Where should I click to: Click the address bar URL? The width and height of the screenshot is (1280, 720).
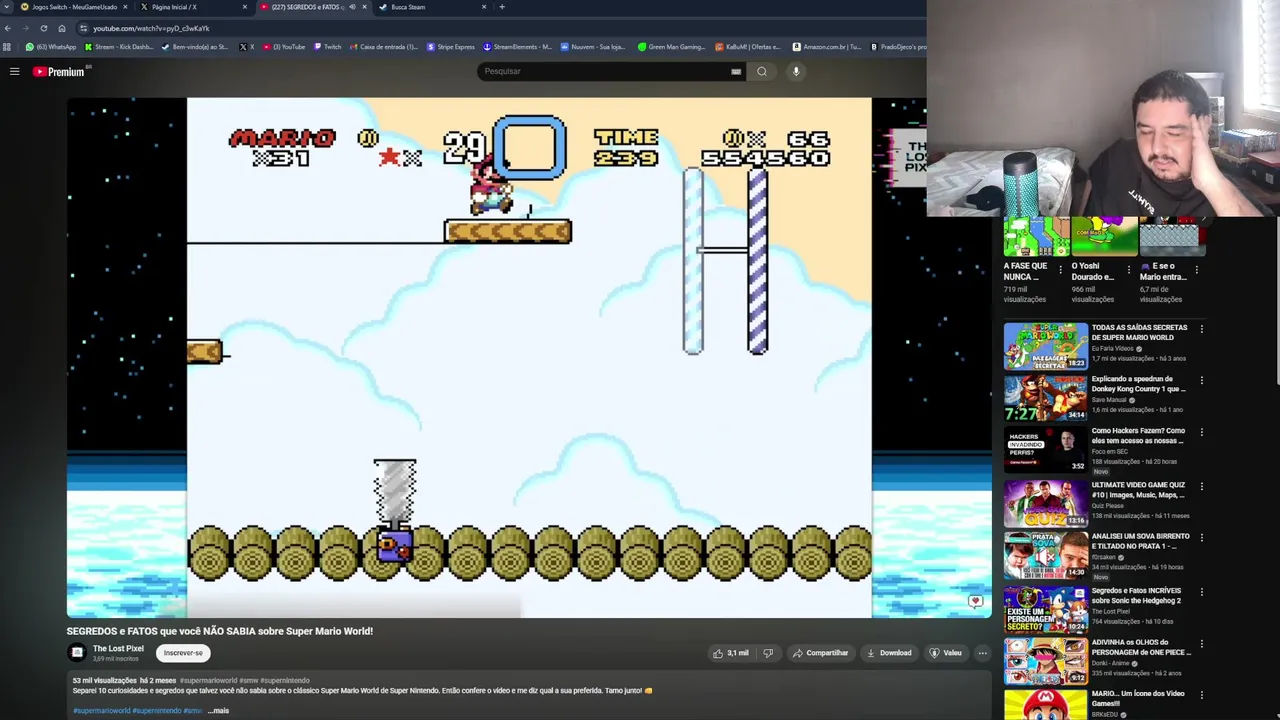151,28
